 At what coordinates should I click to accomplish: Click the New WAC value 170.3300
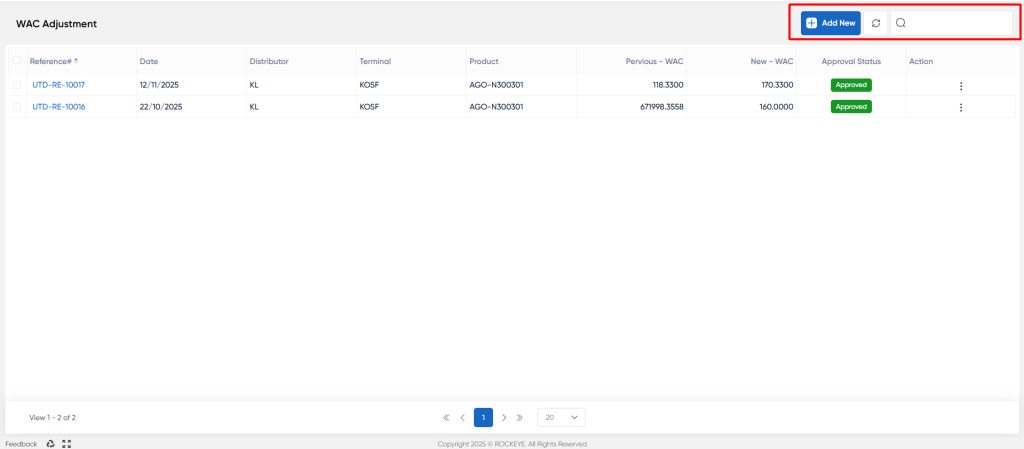click(777, 85)
